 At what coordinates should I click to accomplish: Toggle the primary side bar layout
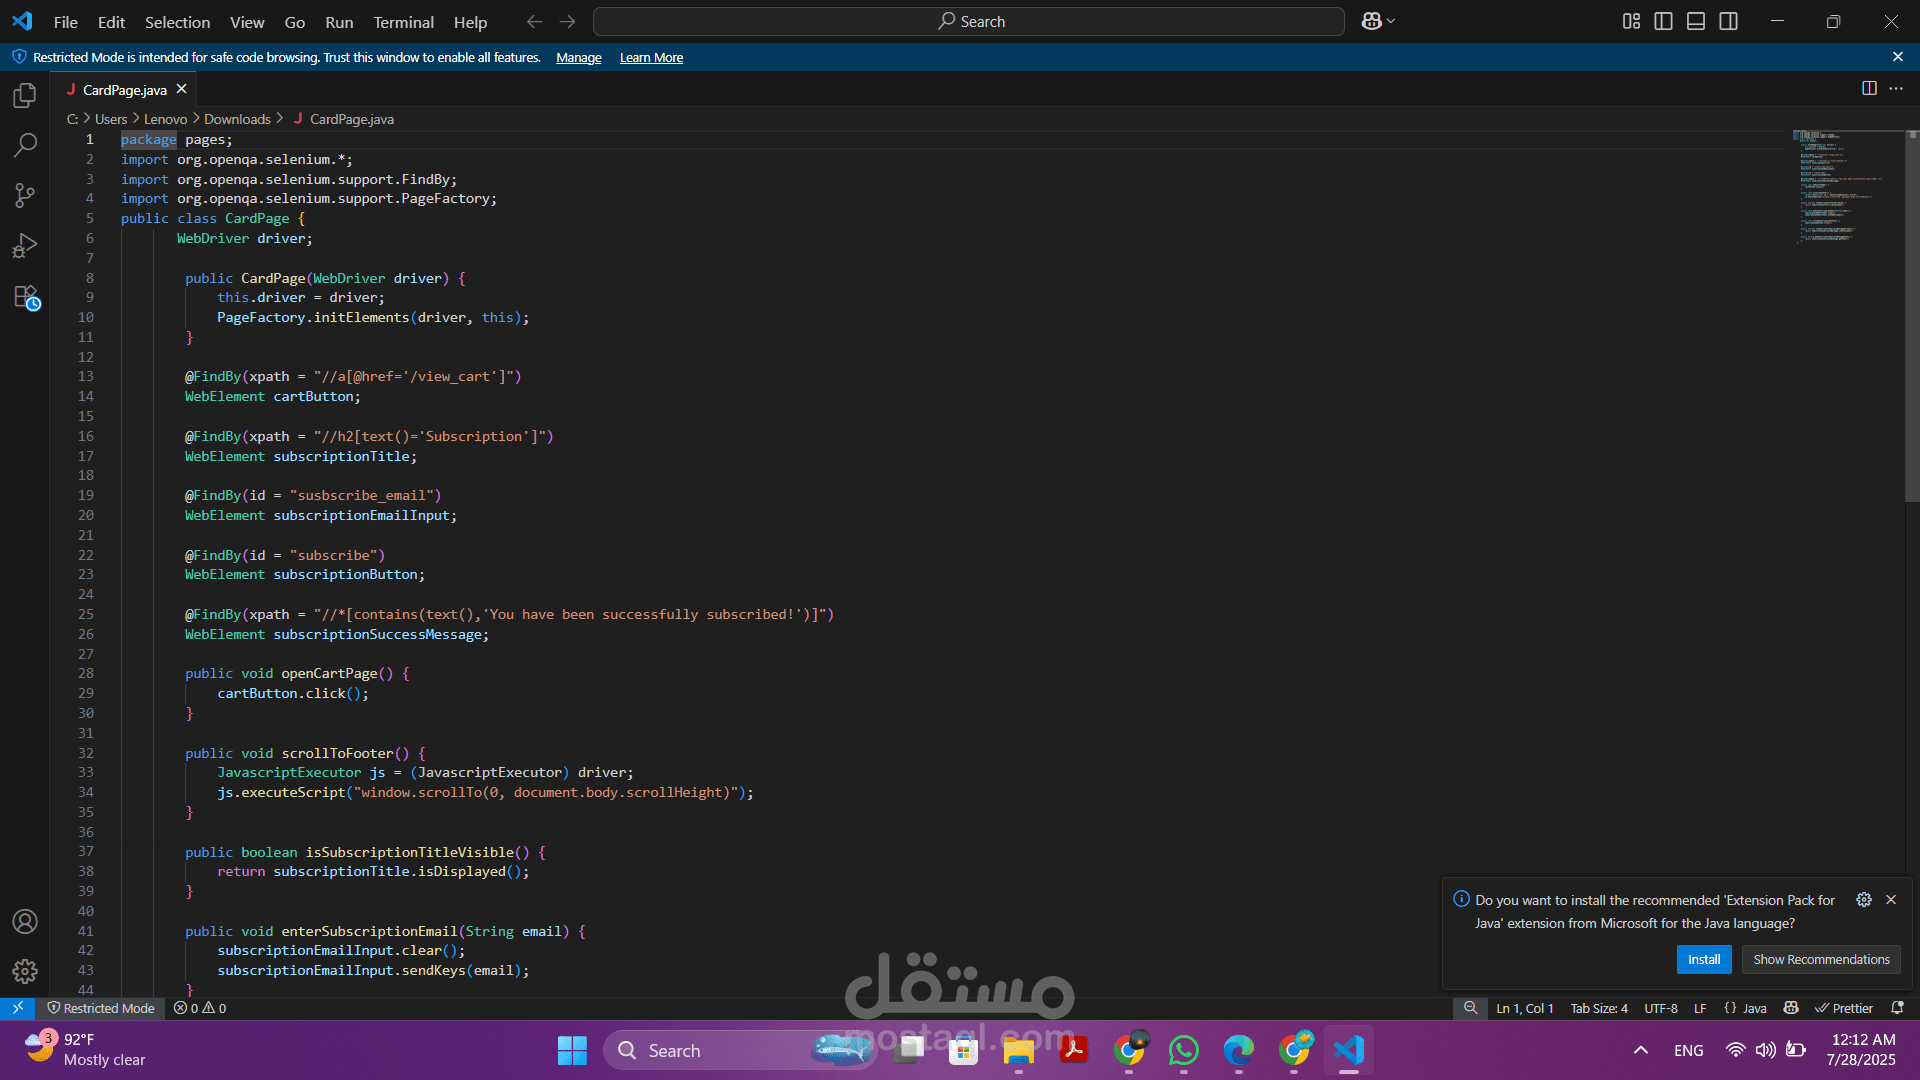1664,21
